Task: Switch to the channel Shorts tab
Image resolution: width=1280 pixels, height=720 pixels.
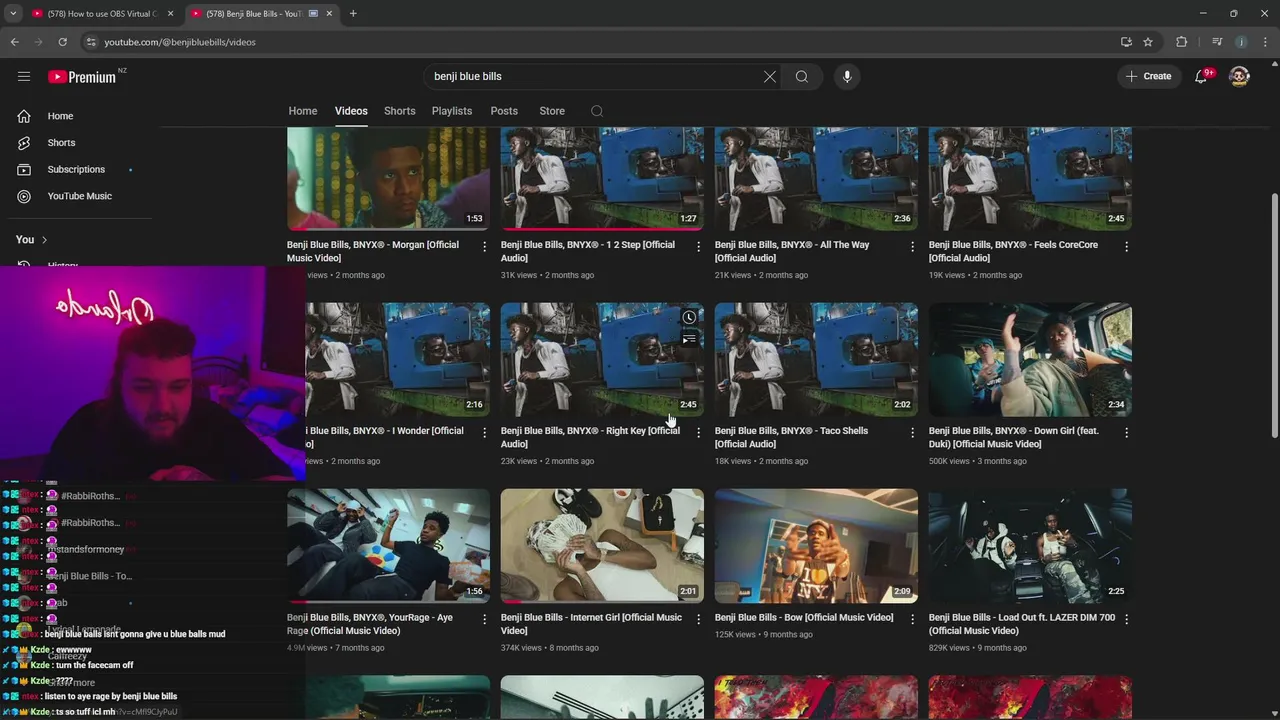Action: click(x=399, y=111)
